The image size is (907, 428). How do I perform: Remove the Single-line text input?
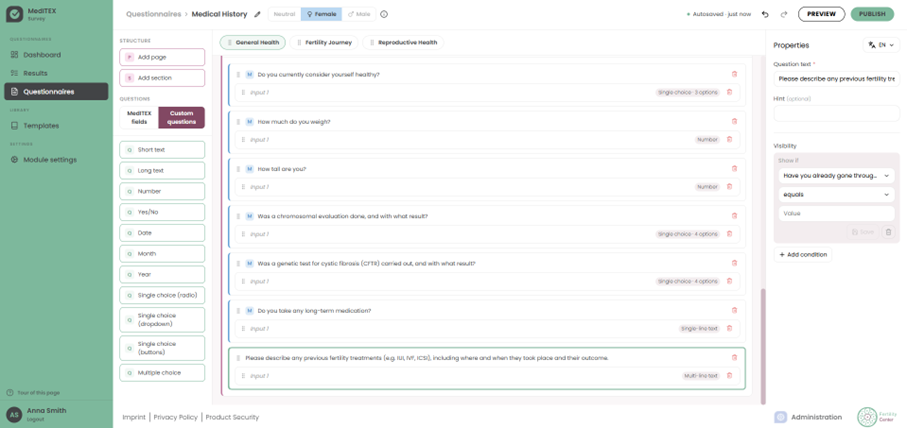[729, 329]
